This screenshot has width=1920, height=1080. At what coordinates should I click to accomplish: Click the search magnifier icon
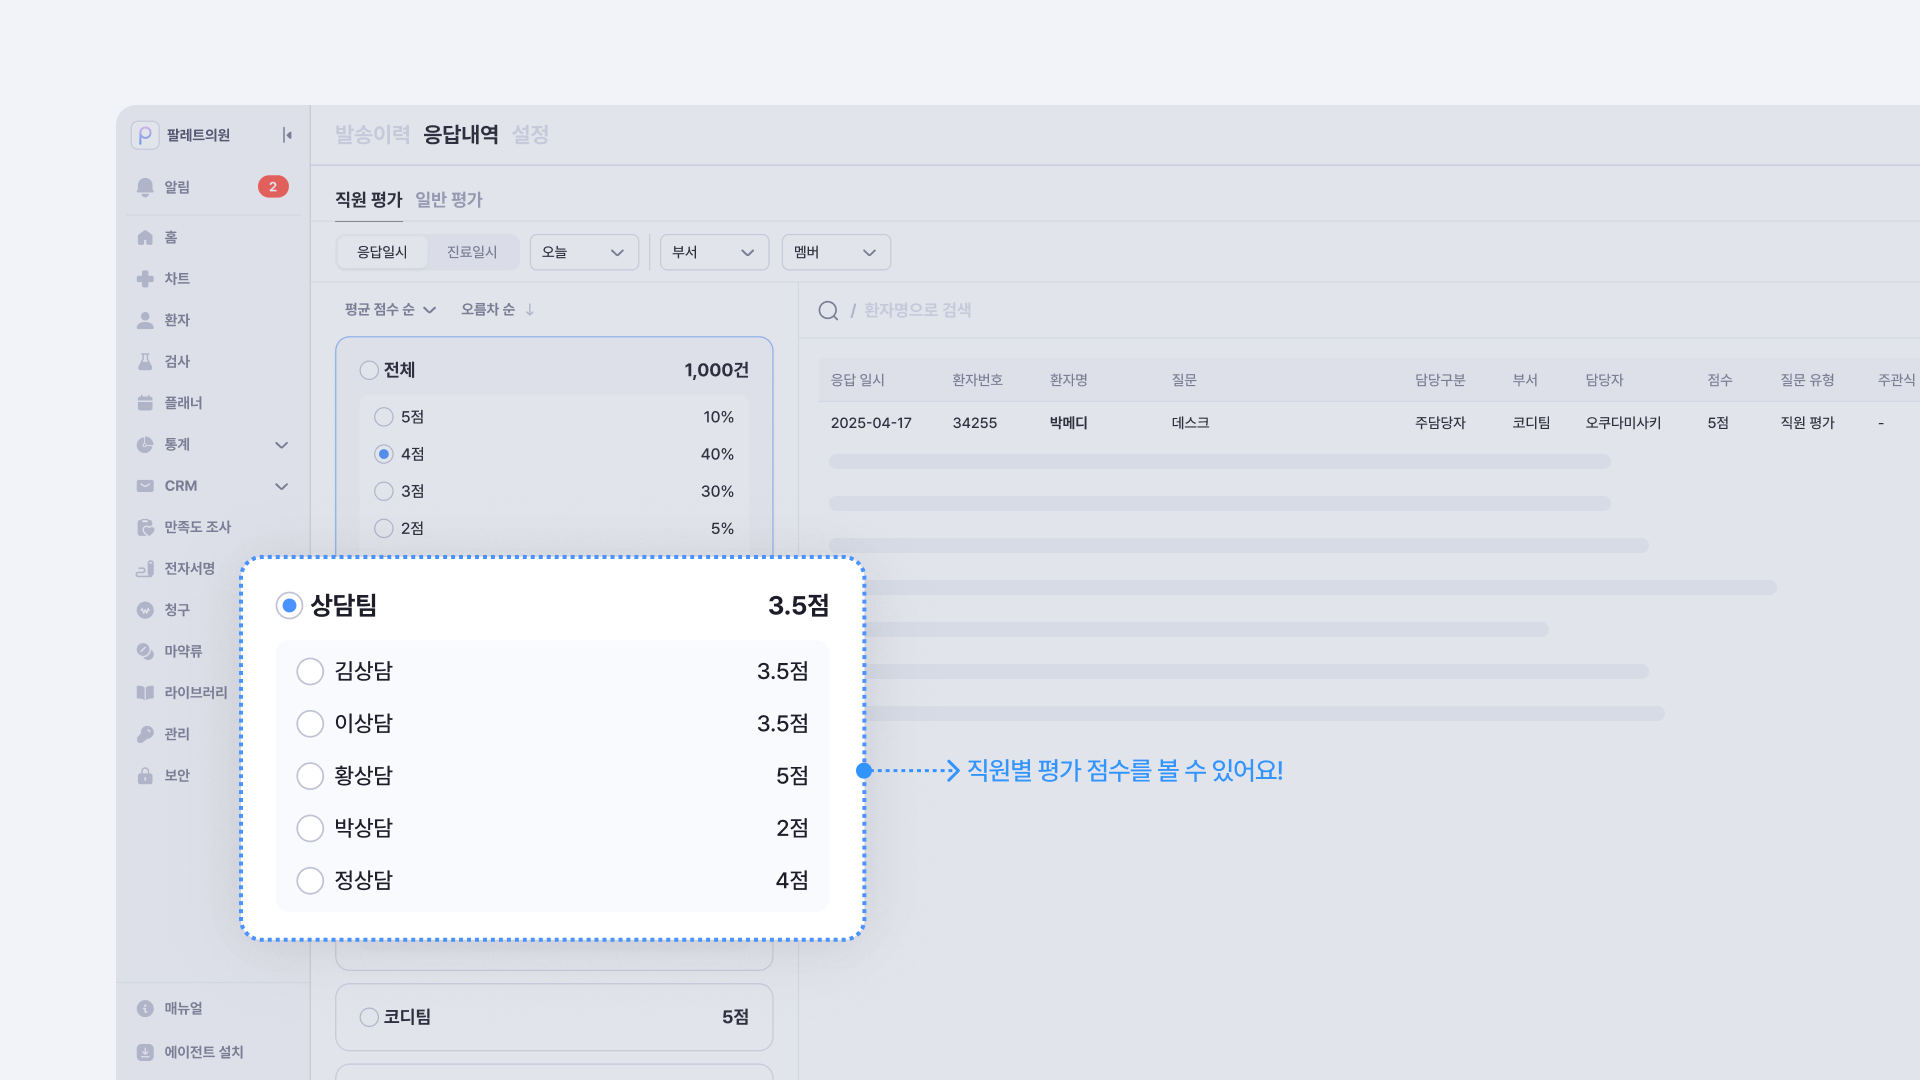[x=828, y=311]
